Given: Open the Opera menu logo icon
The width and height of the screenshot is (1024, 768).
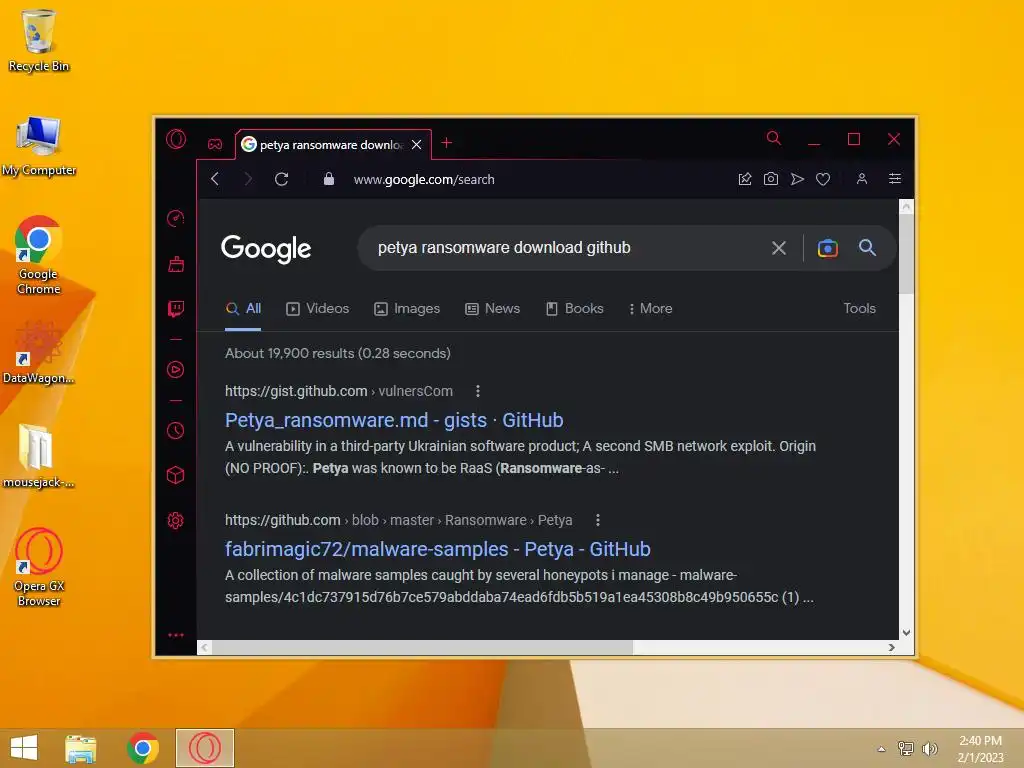Looking at the screenshot, I should coord(176,139).
